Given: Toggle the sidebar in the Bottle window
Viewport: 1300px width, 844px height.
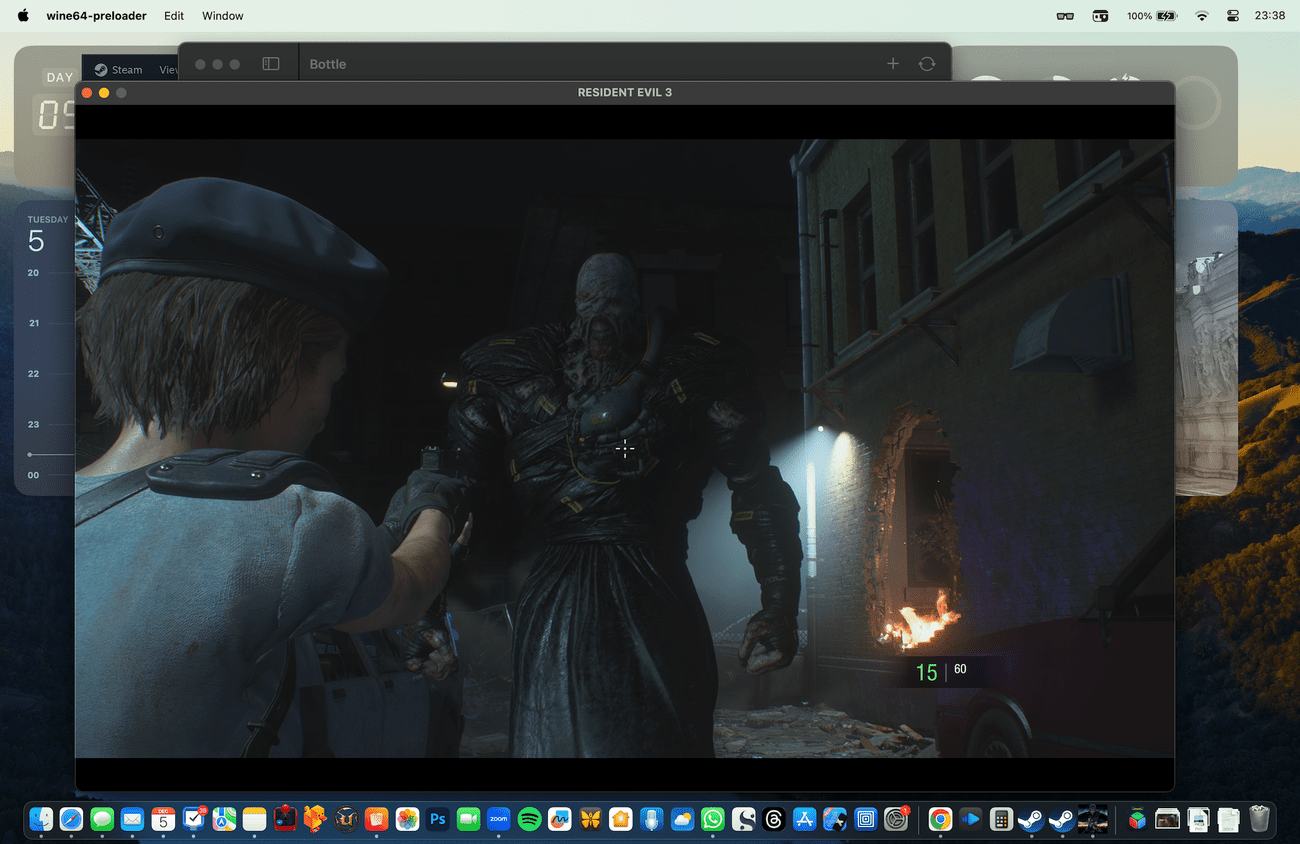Looking at the screenshot, I should pos(271,64).
